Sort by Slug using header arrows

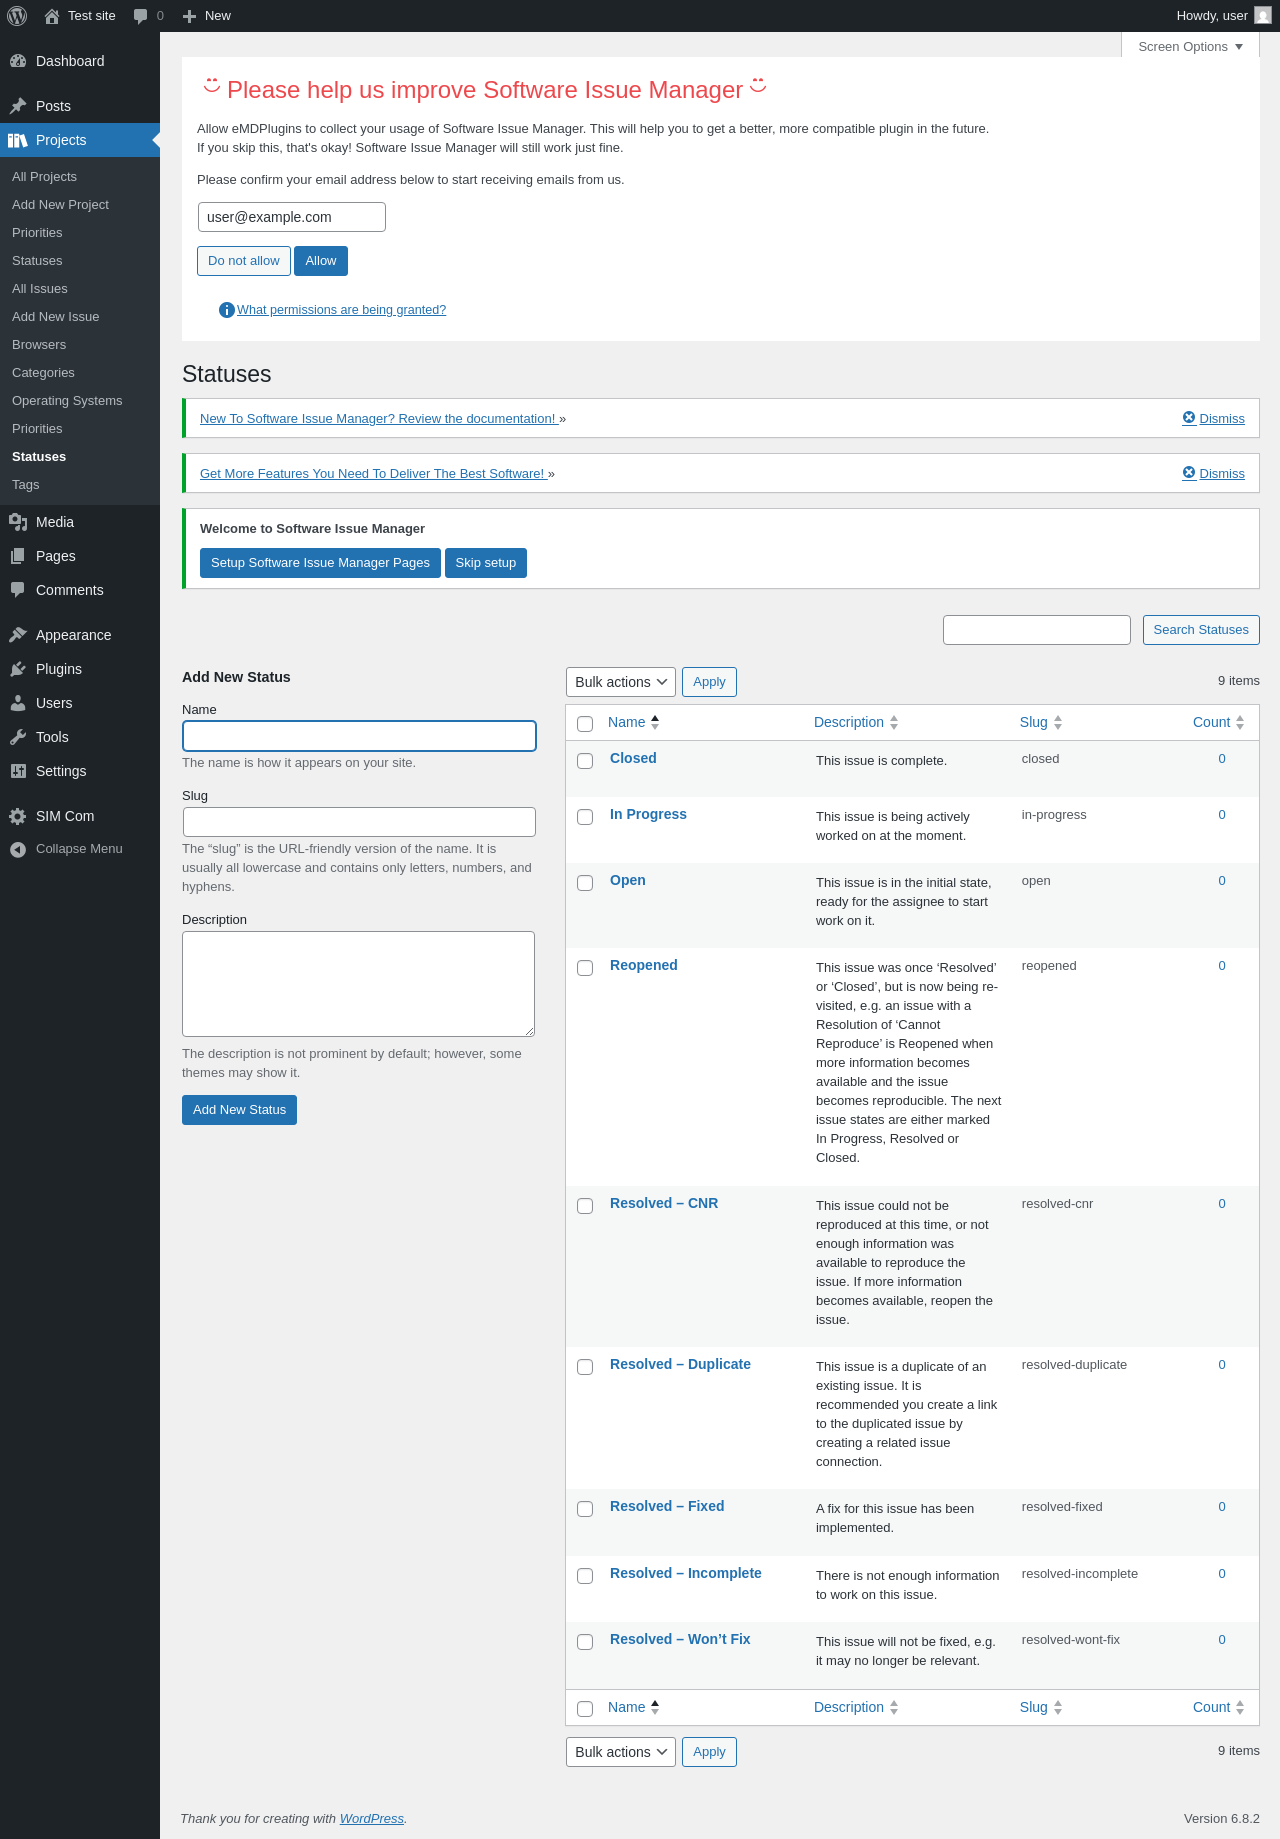pos(1058,722)
